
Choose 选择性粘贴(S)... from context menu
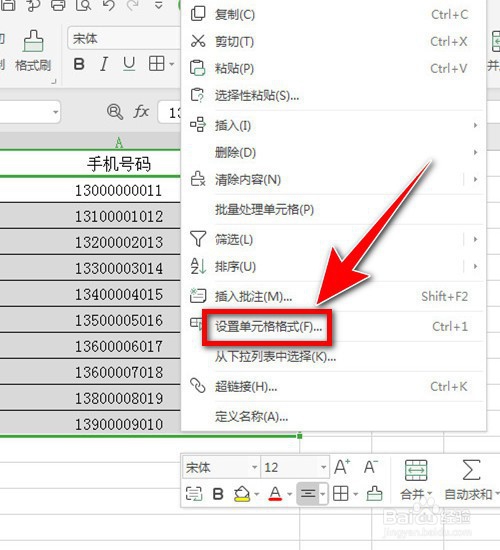[x=333, y=95]
